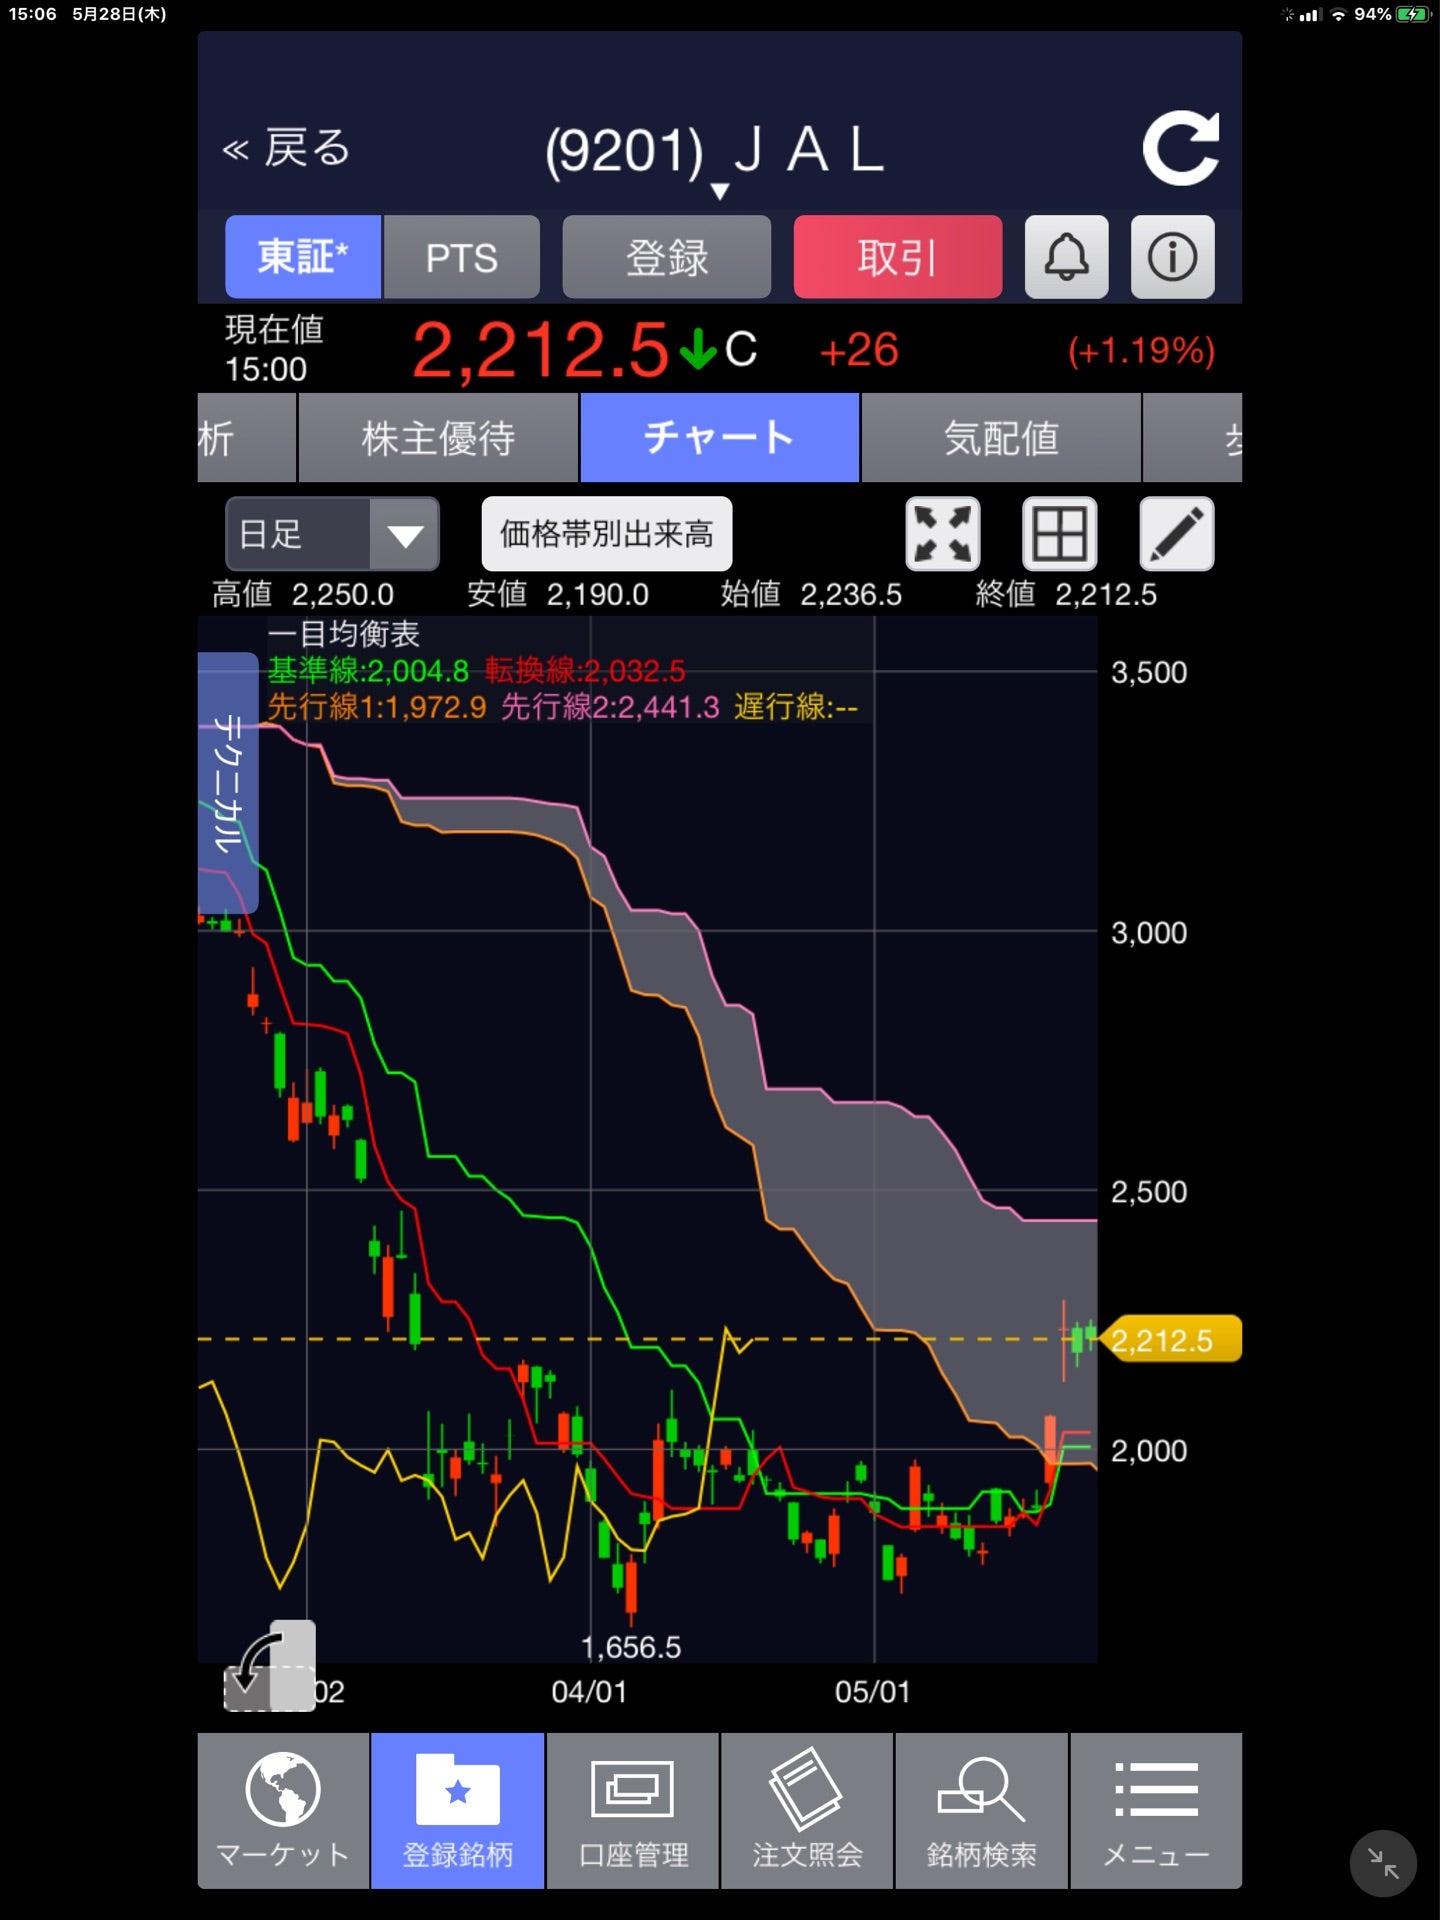
Task: Expand stock selector triangle under JAL title
Action: [x=719, y=192]
